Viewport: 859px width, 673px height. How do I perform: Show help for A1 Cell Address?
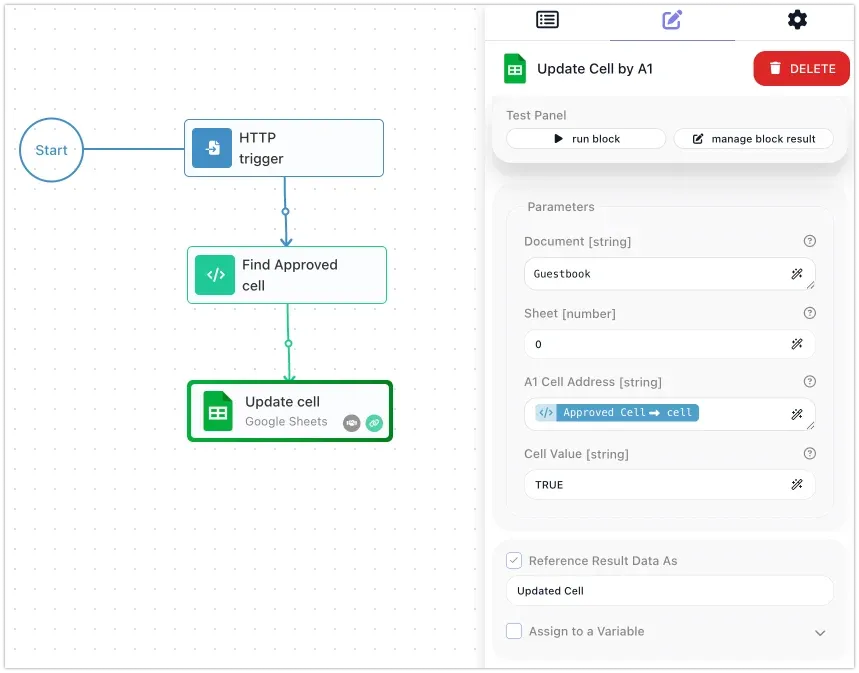click(809, 381)
